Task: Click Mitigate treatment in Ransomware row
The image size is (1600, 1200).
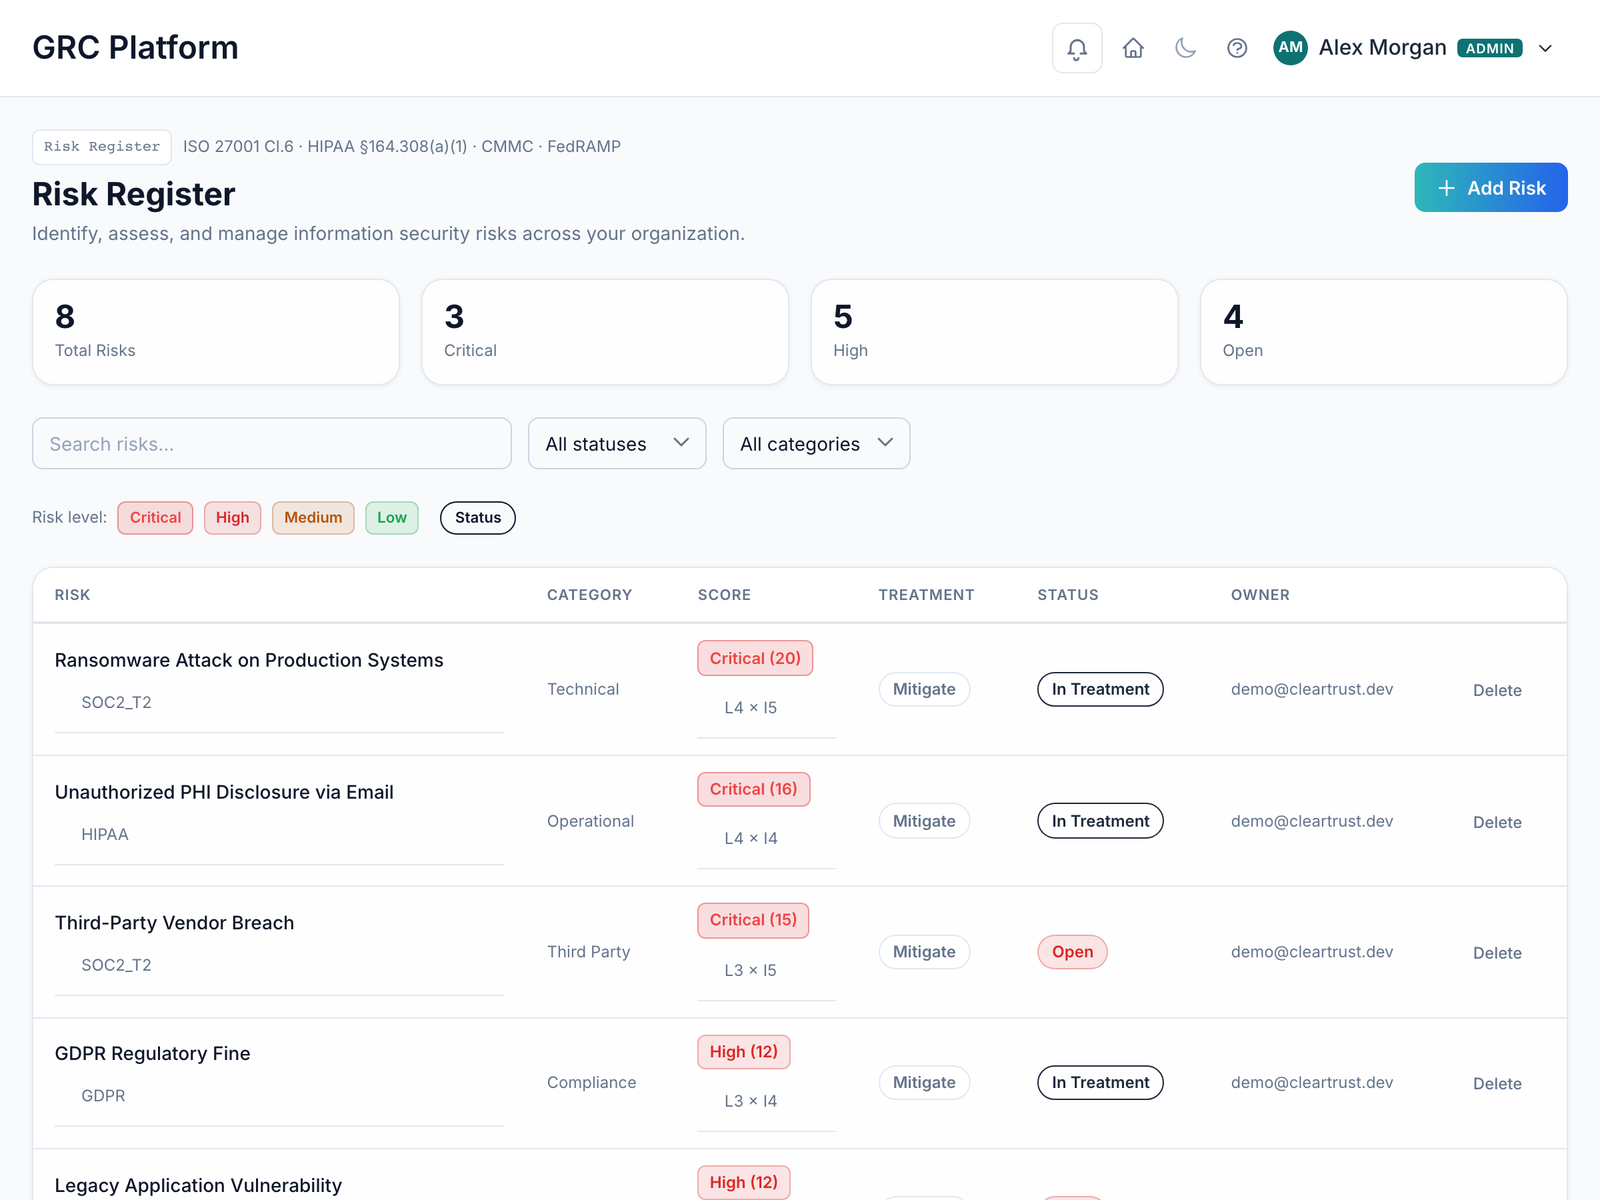Action: 924,689
